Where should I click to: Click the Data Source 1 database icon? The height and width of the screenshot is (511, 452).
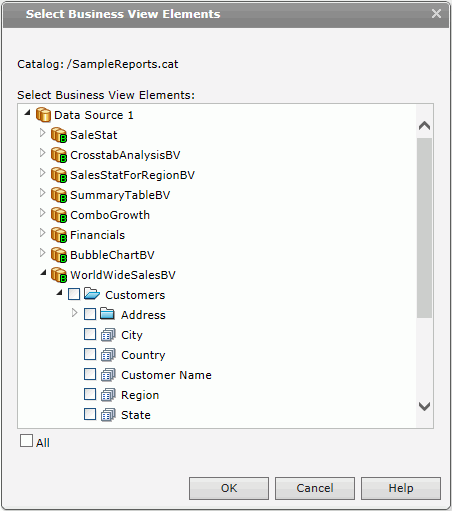pyautogui.click(x=43, y=115)
